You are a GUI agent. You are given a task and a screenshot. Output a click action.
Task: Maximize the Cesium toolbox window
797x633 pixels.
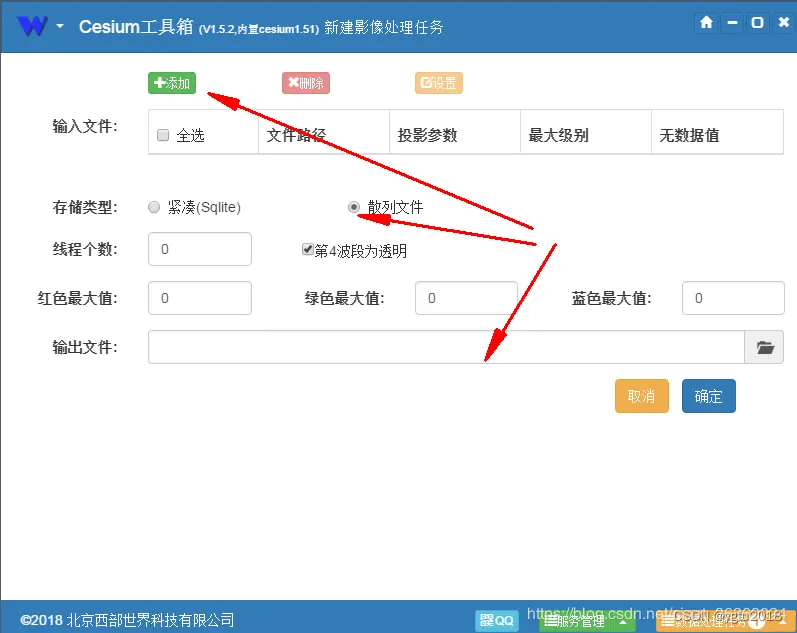tap(757, 22)
